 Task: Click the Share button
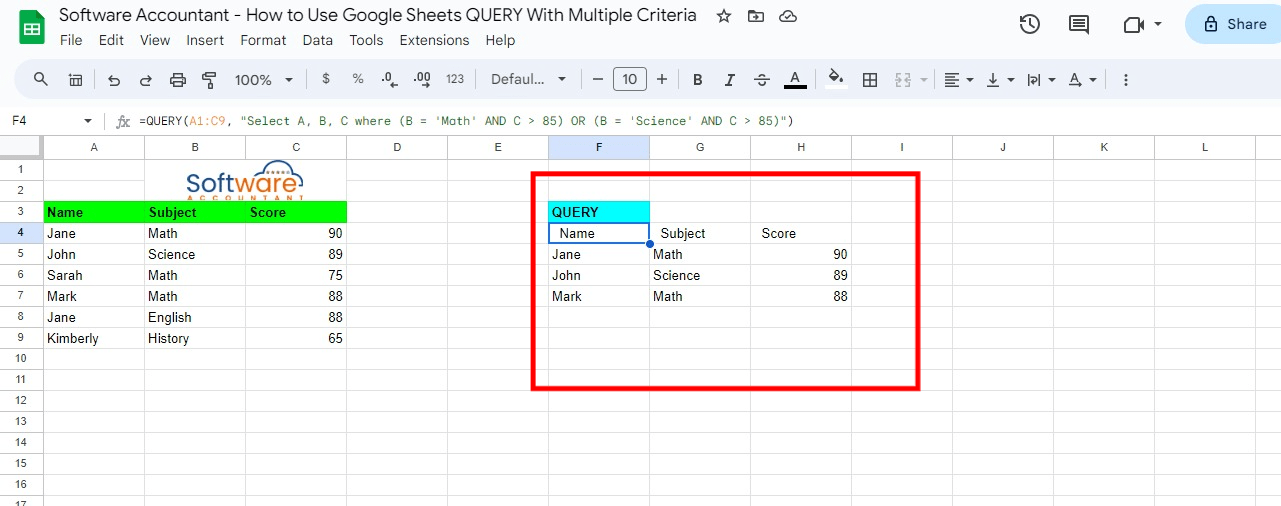(x=1235, y=24)
